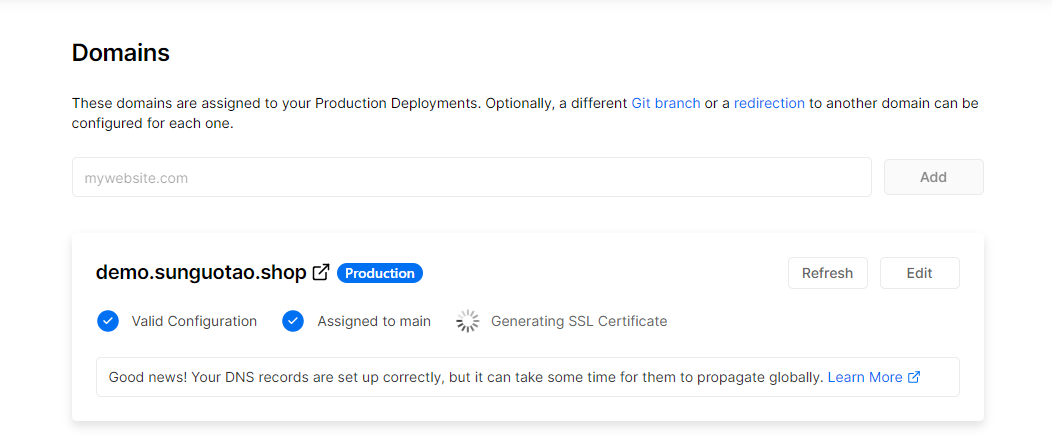The height and width of the screenshot is (438, 1052).
Task: Click the blue Valid Configuration checkmark icon
Action: tap(108, 321)
